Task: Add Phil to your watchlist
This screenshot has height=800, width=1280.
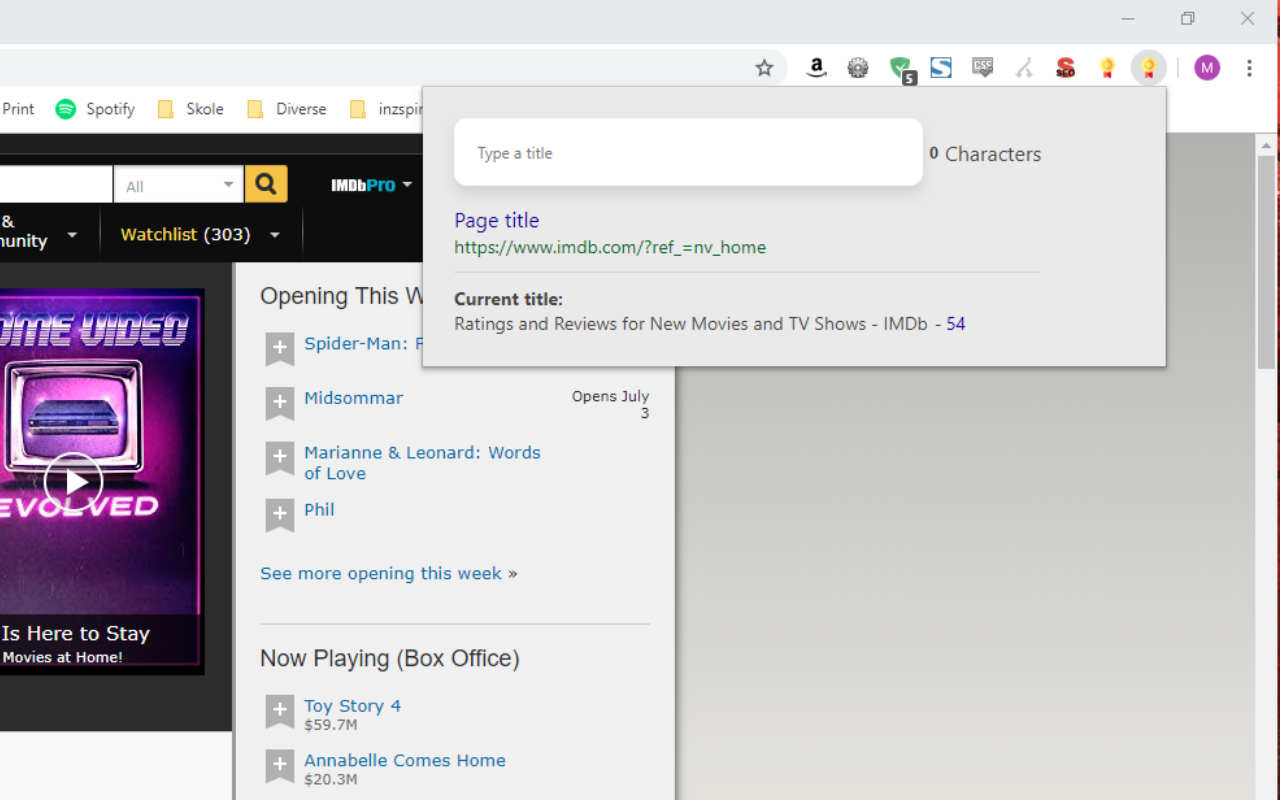Action: pyautogui.click(x=279, y=515)
